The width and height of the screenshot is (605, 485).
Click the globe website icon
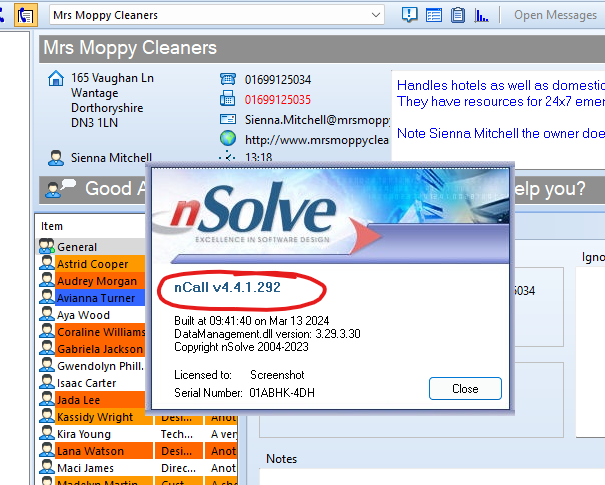pos(228,138)
